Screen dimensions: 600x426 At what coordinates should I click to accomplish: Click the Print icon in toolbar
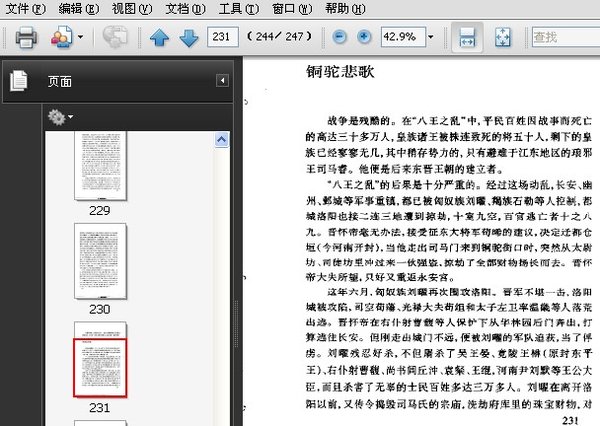click(x=26, y=38)
